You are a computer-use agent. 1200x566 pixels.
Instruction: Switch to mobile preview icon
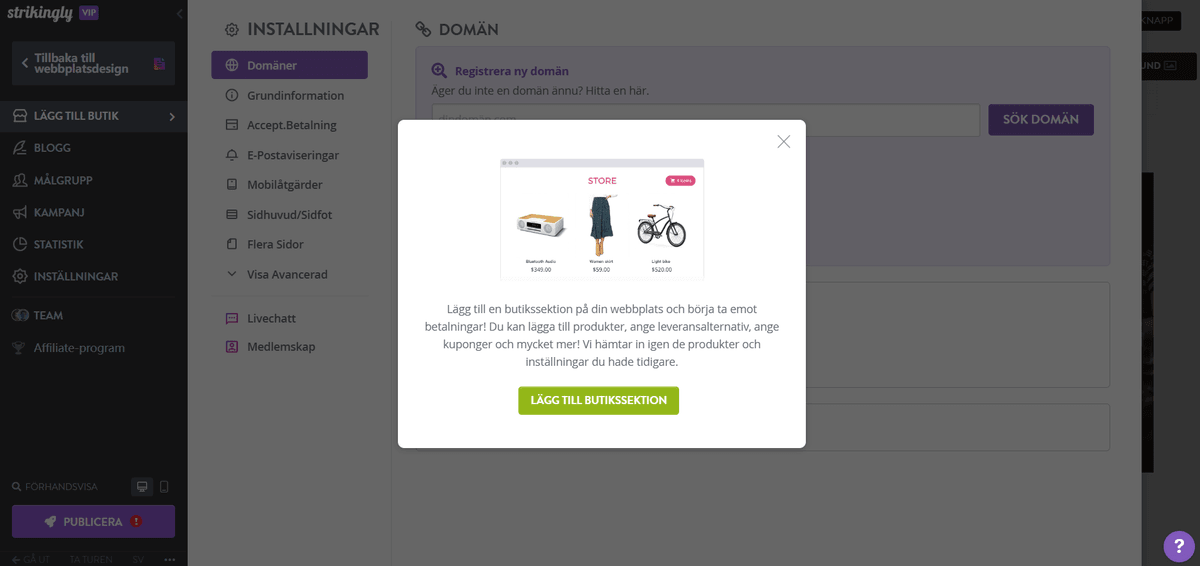pyautogui.click(x=164, y=487)
